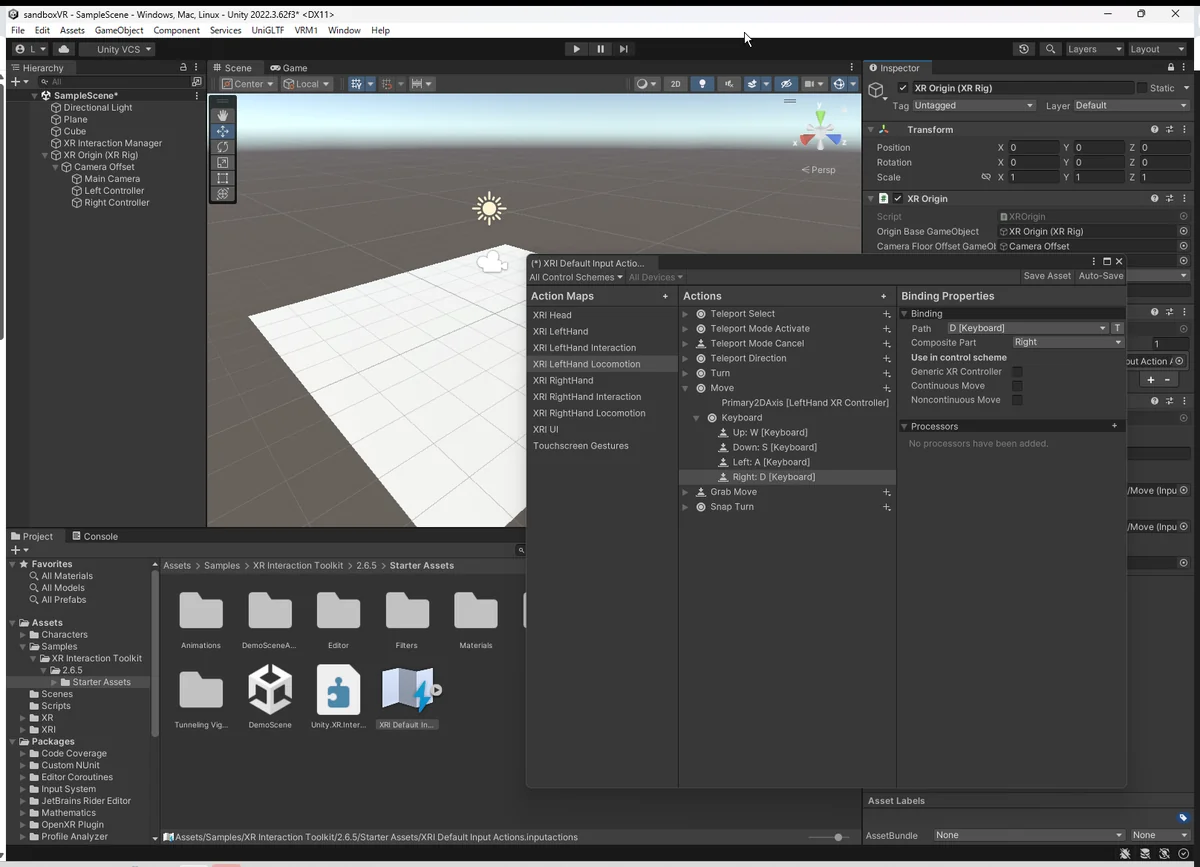Click the Pause button in toolbar

click(600, 49)
